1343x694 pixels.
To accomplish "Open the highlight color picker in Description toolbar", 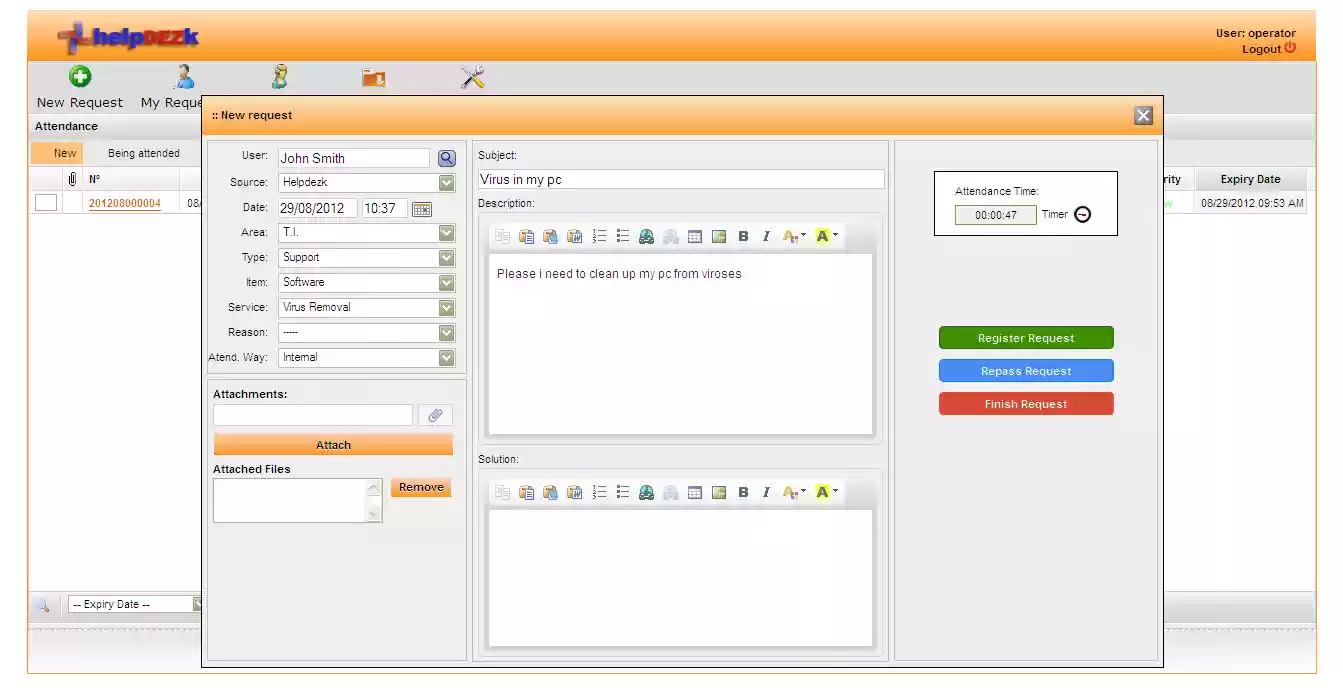I will pyautogui.click(x=822, y=236).
